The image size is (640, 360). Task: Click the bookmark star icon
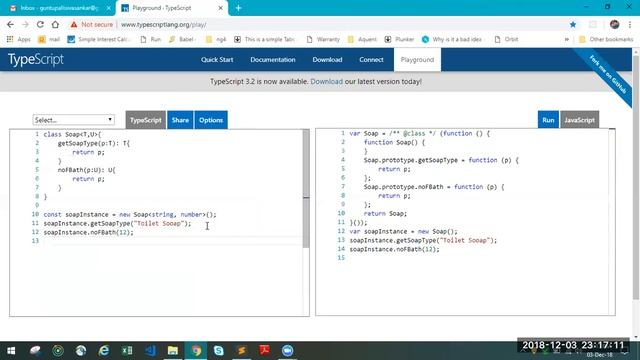tap(573, 24)
